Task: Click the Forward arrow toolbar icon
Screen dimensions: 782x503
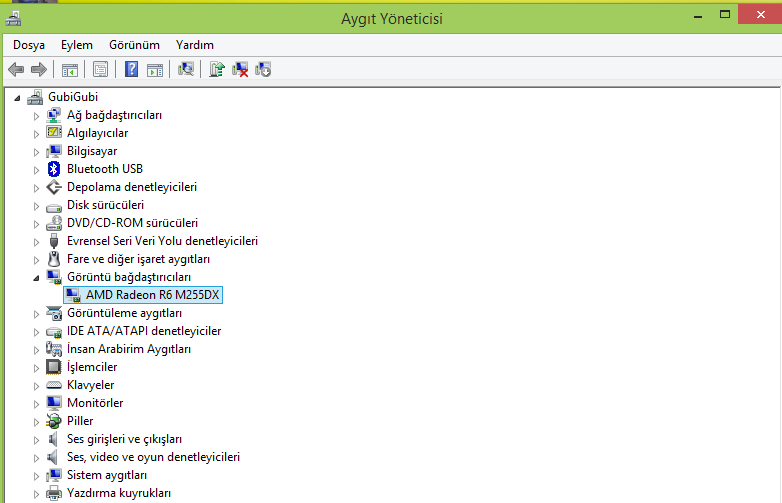Action: point(39,69)
